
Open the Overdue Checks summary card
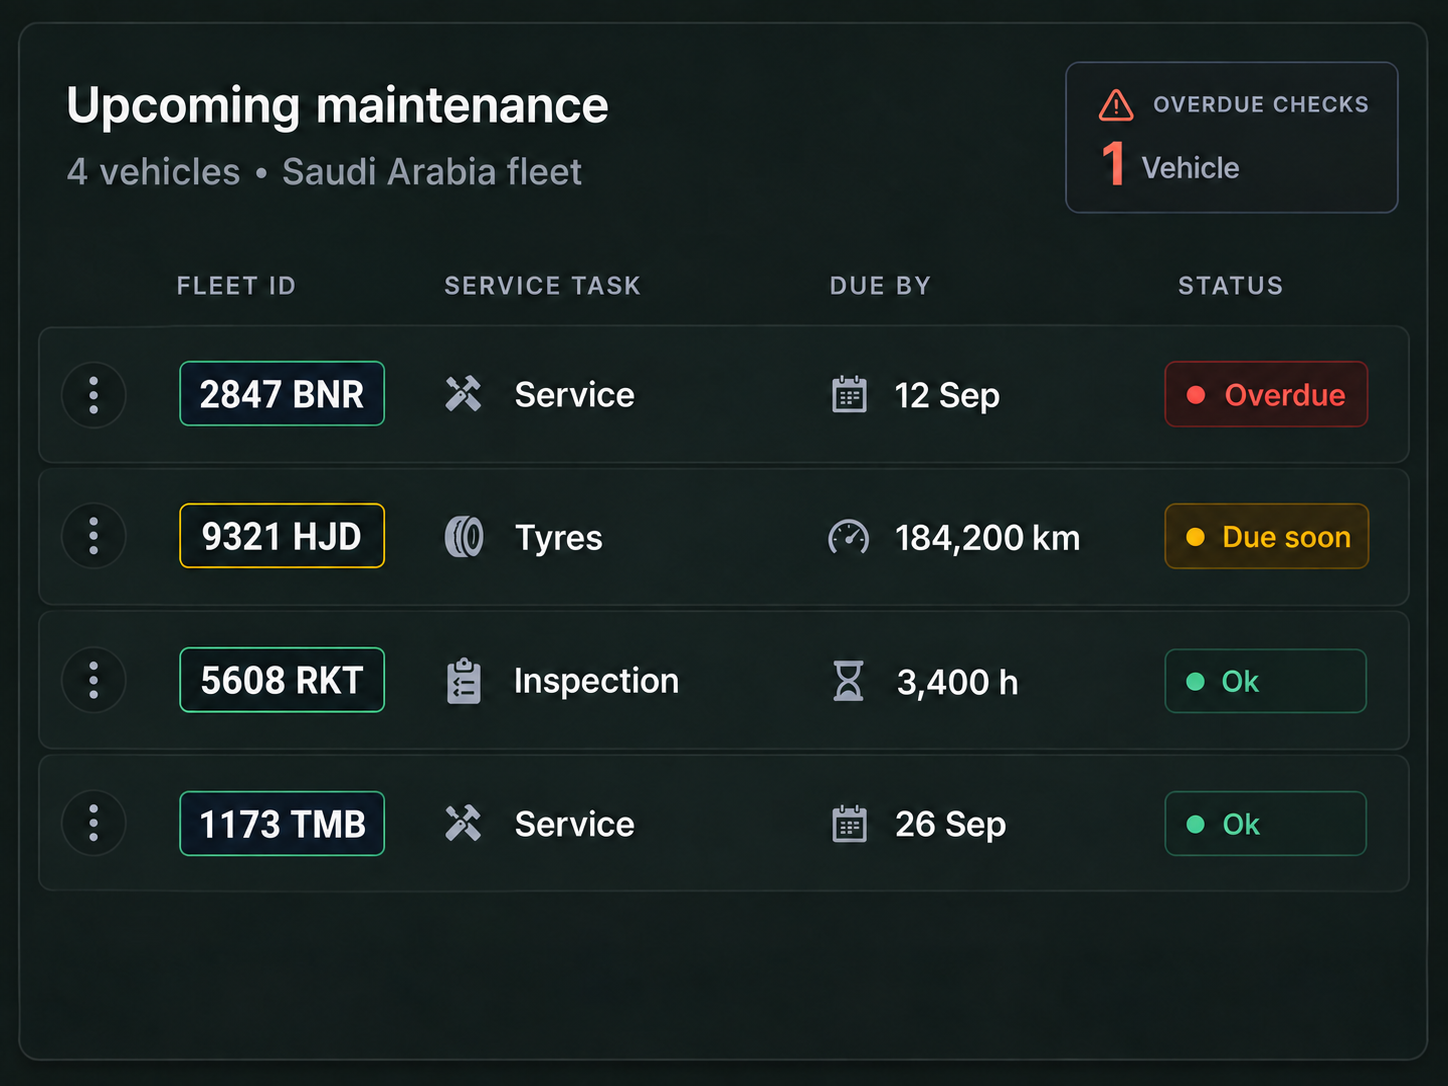pos(1232,137)
